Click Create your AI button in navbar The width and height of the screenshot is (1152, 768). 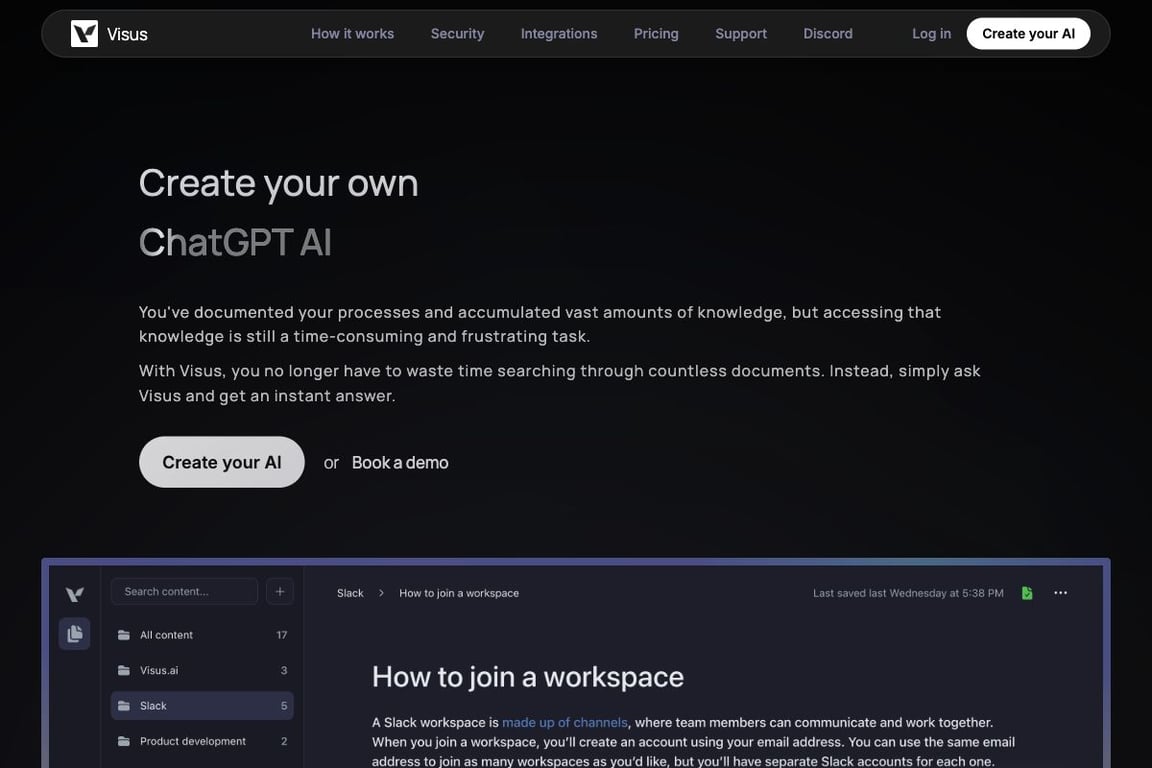(1028, 34)
